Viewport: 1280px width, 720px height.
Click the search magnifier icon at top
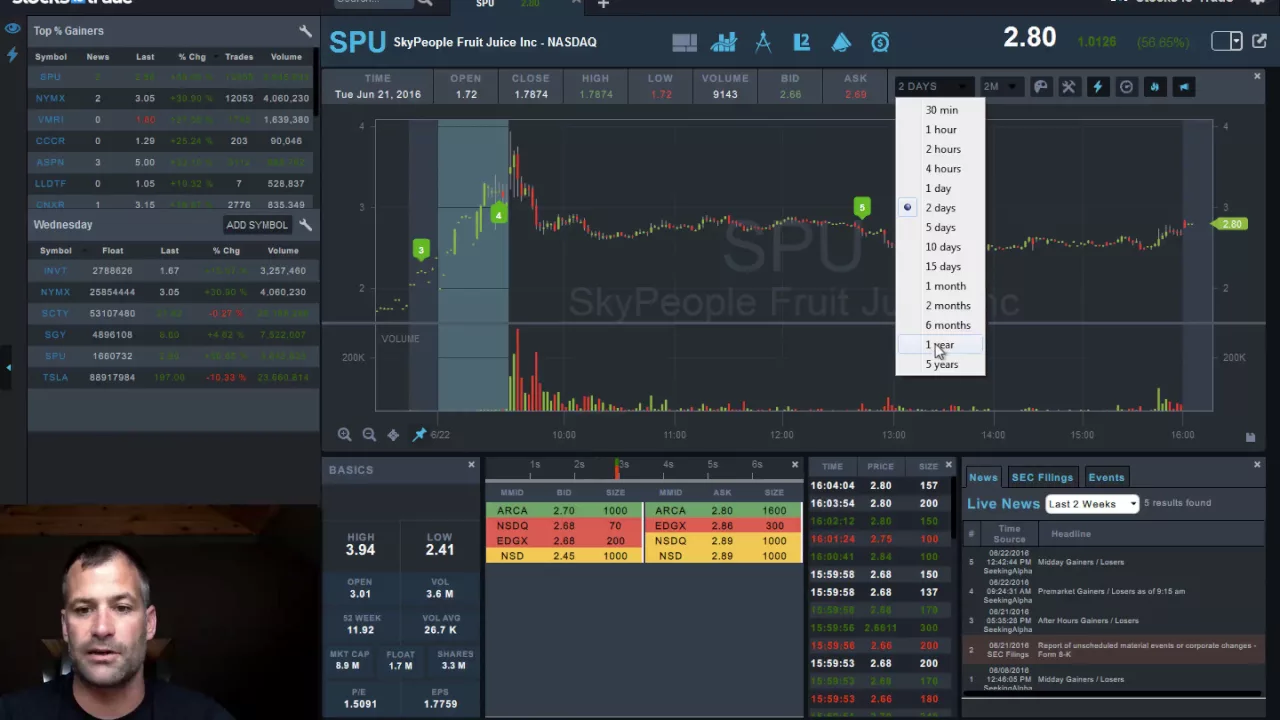click(425, 3)
